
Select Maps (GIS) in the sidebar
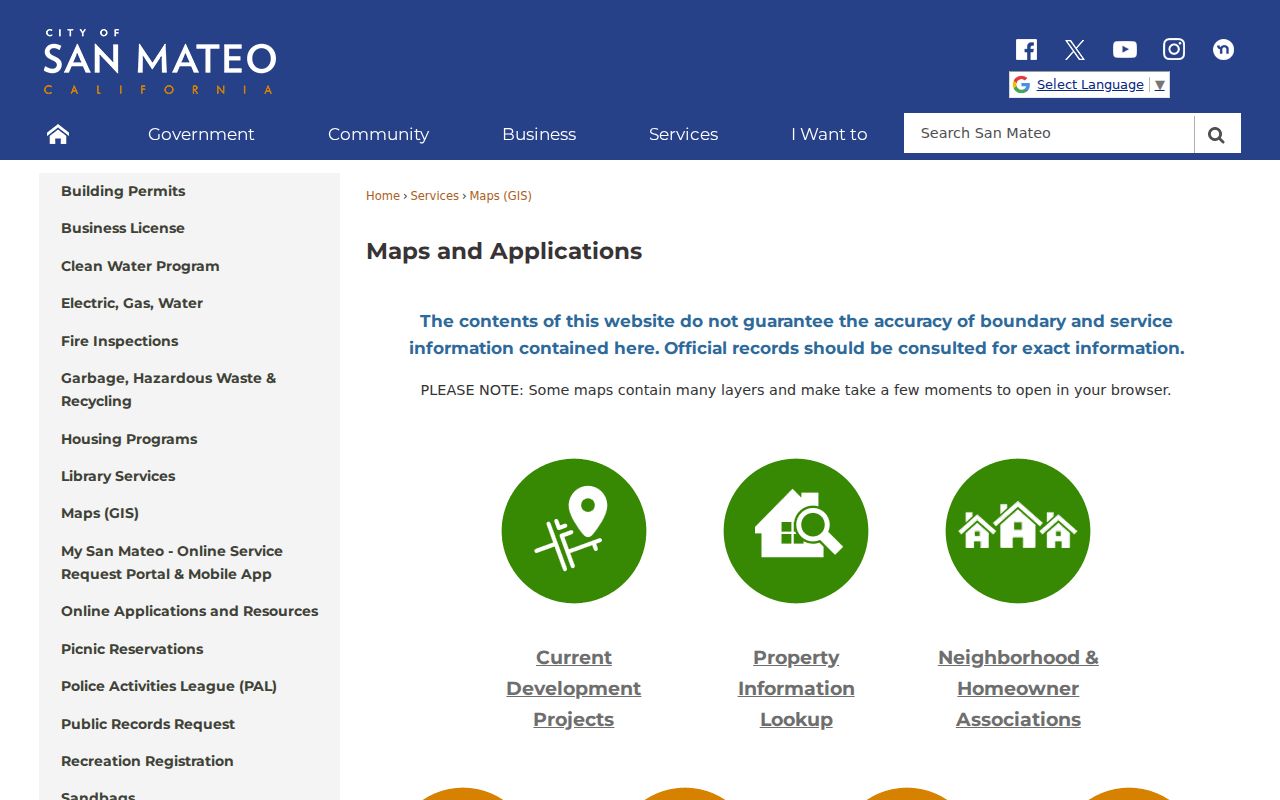coord(100,513)
